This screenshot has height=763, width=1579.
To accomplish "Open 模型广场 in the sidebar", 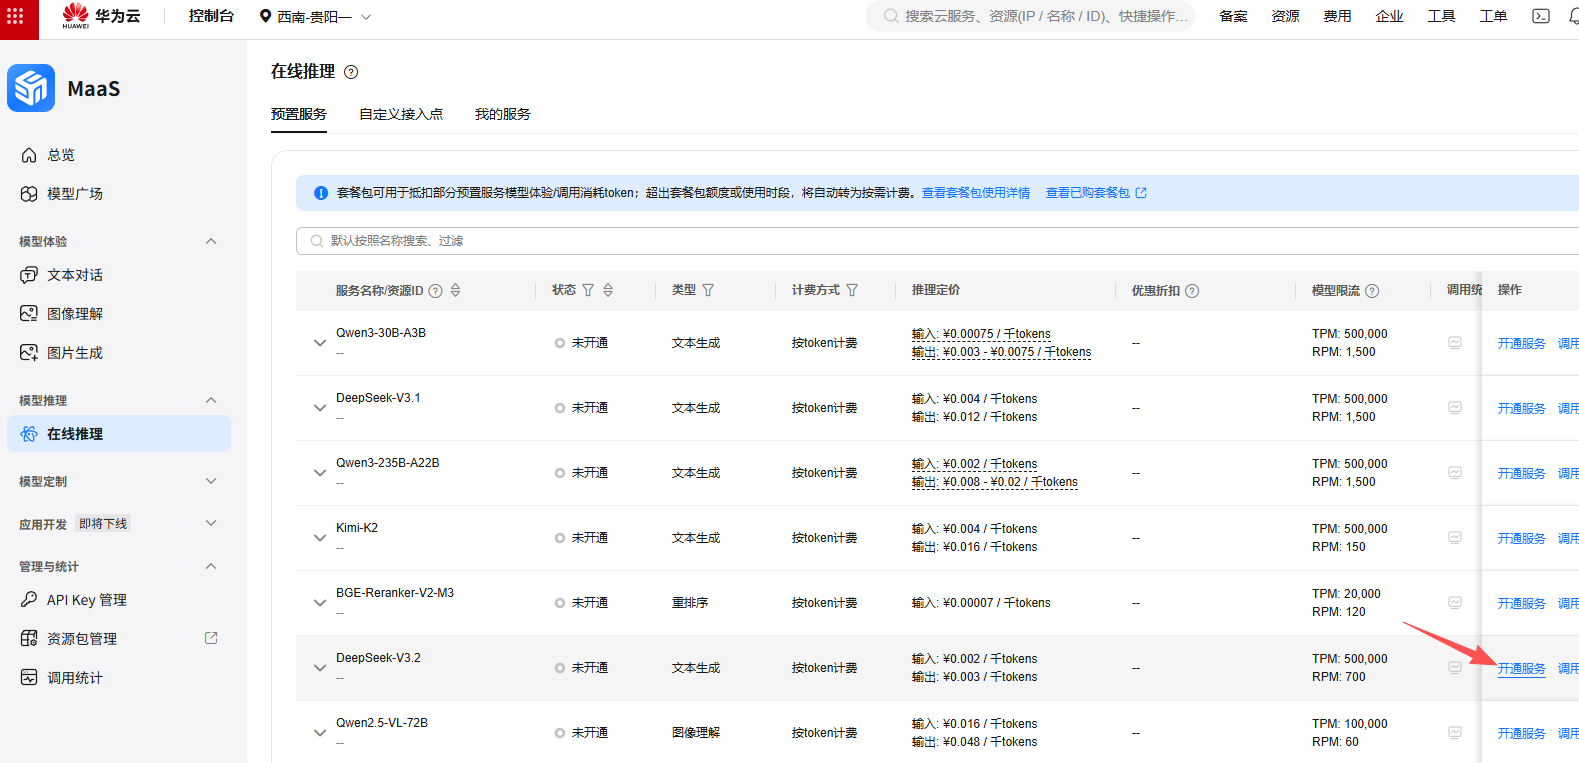I will pos(75,194).
